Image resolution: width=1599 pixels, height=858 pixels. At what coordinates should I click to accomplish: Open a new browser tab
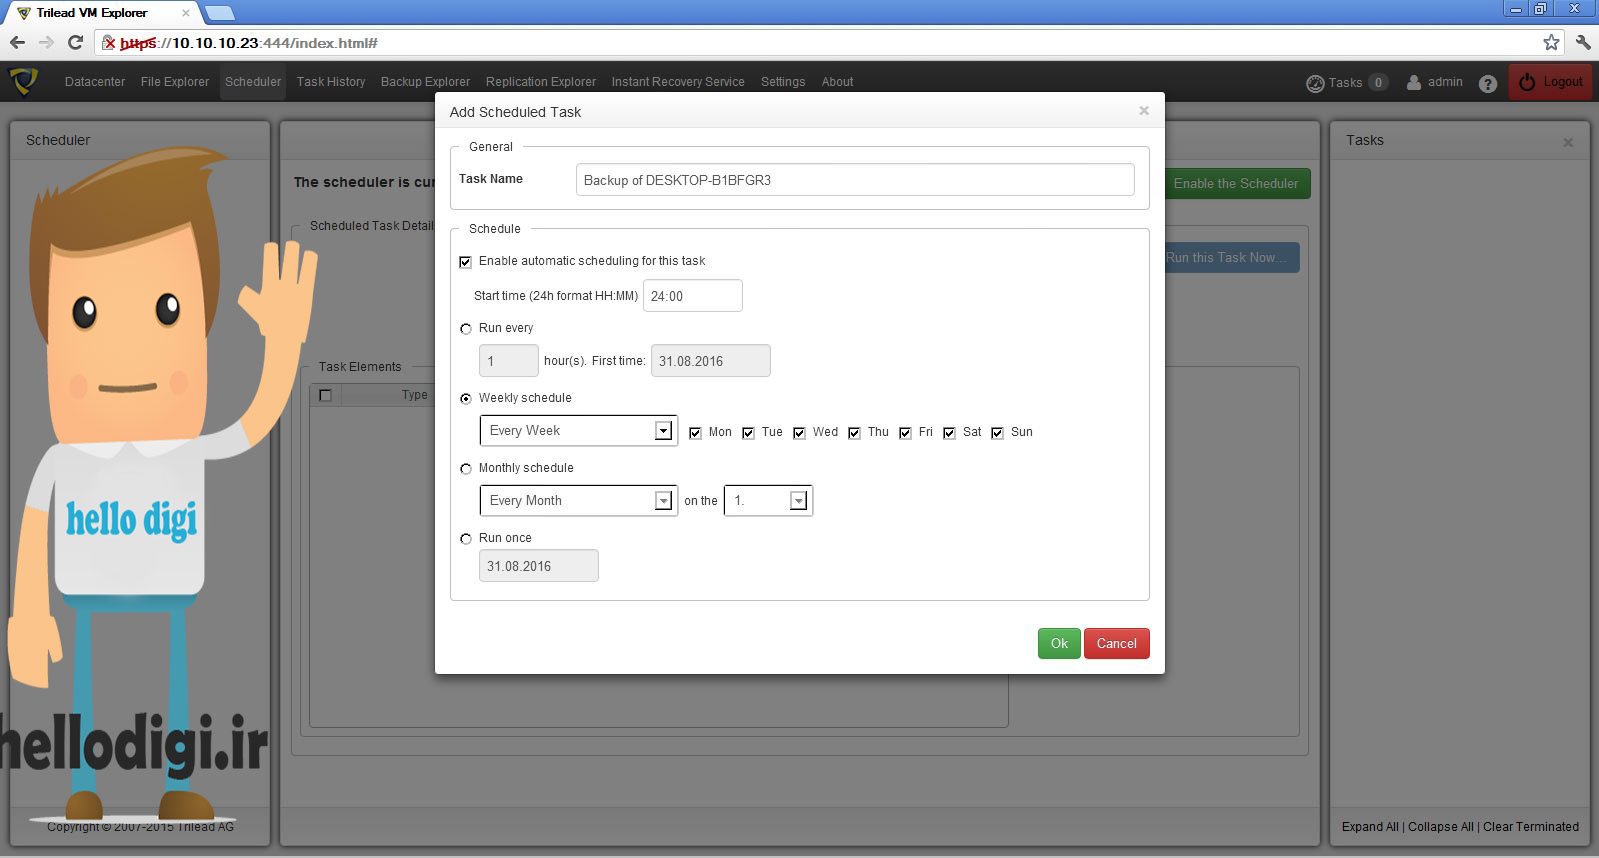coord(219,13)
